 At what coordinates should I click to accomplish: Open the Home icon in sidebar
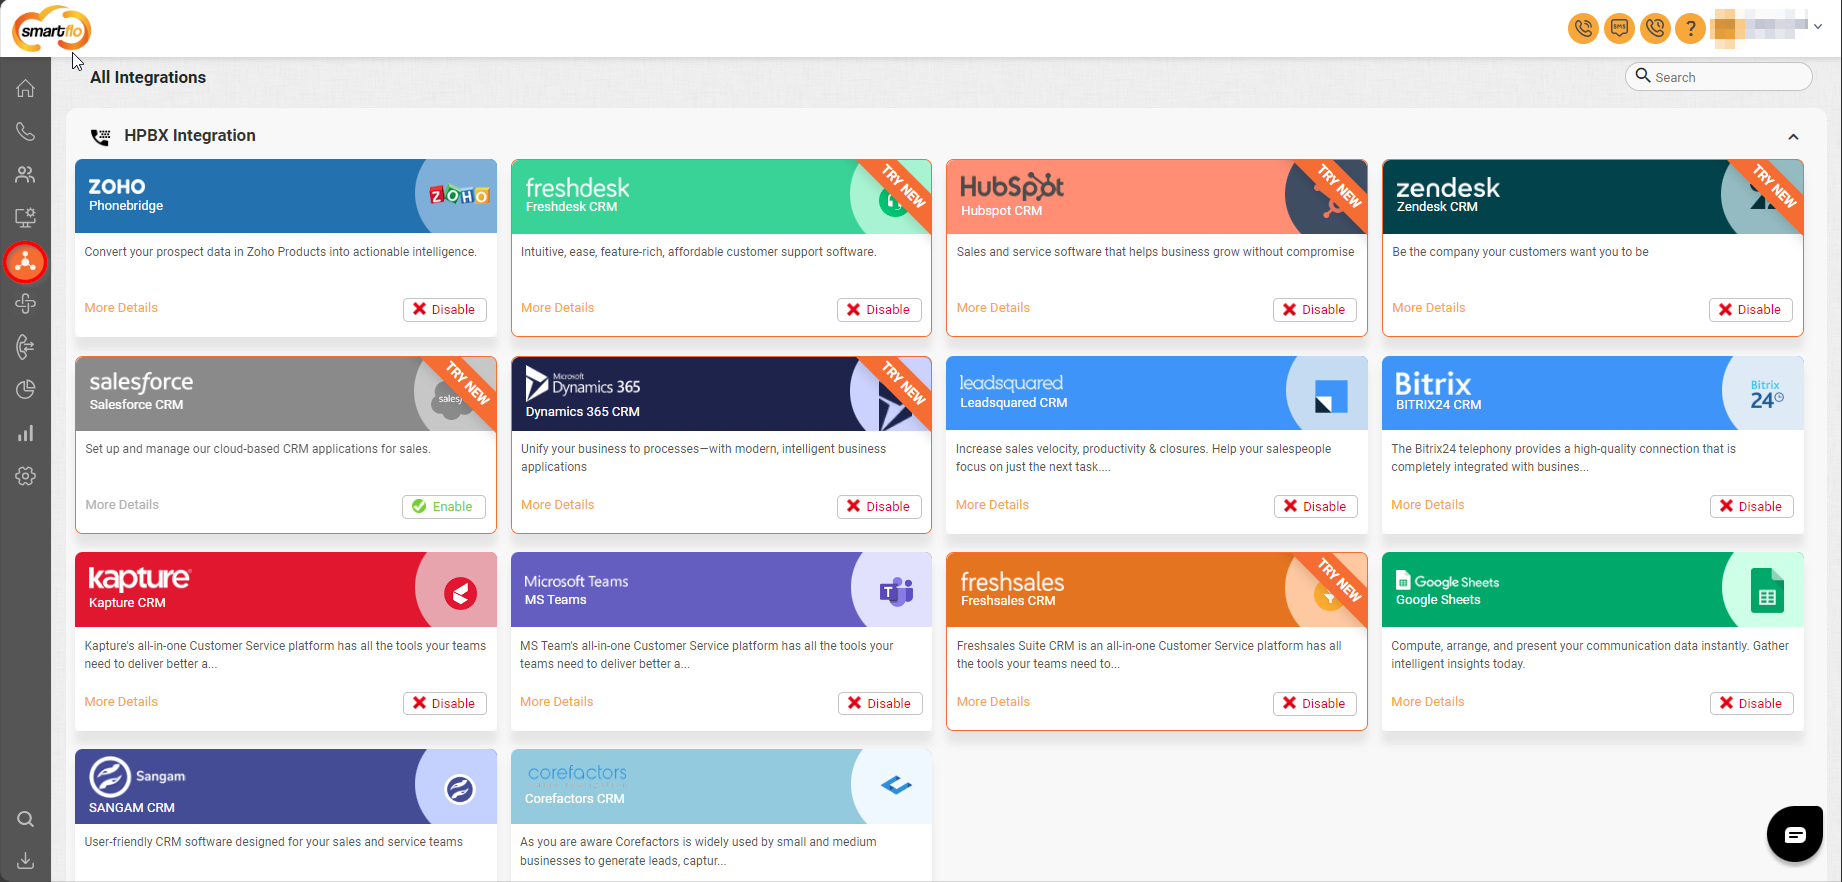[x=26, y=88]
